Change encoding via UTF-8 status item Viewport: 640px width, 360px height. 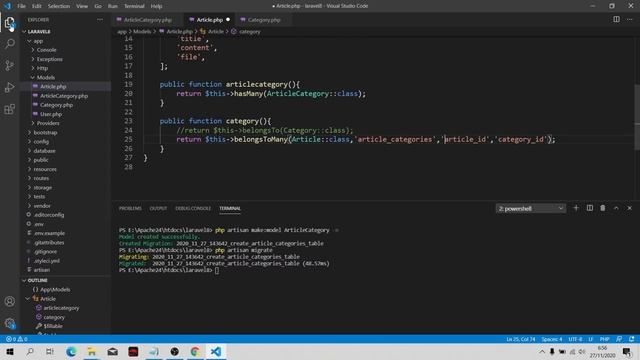575,339
